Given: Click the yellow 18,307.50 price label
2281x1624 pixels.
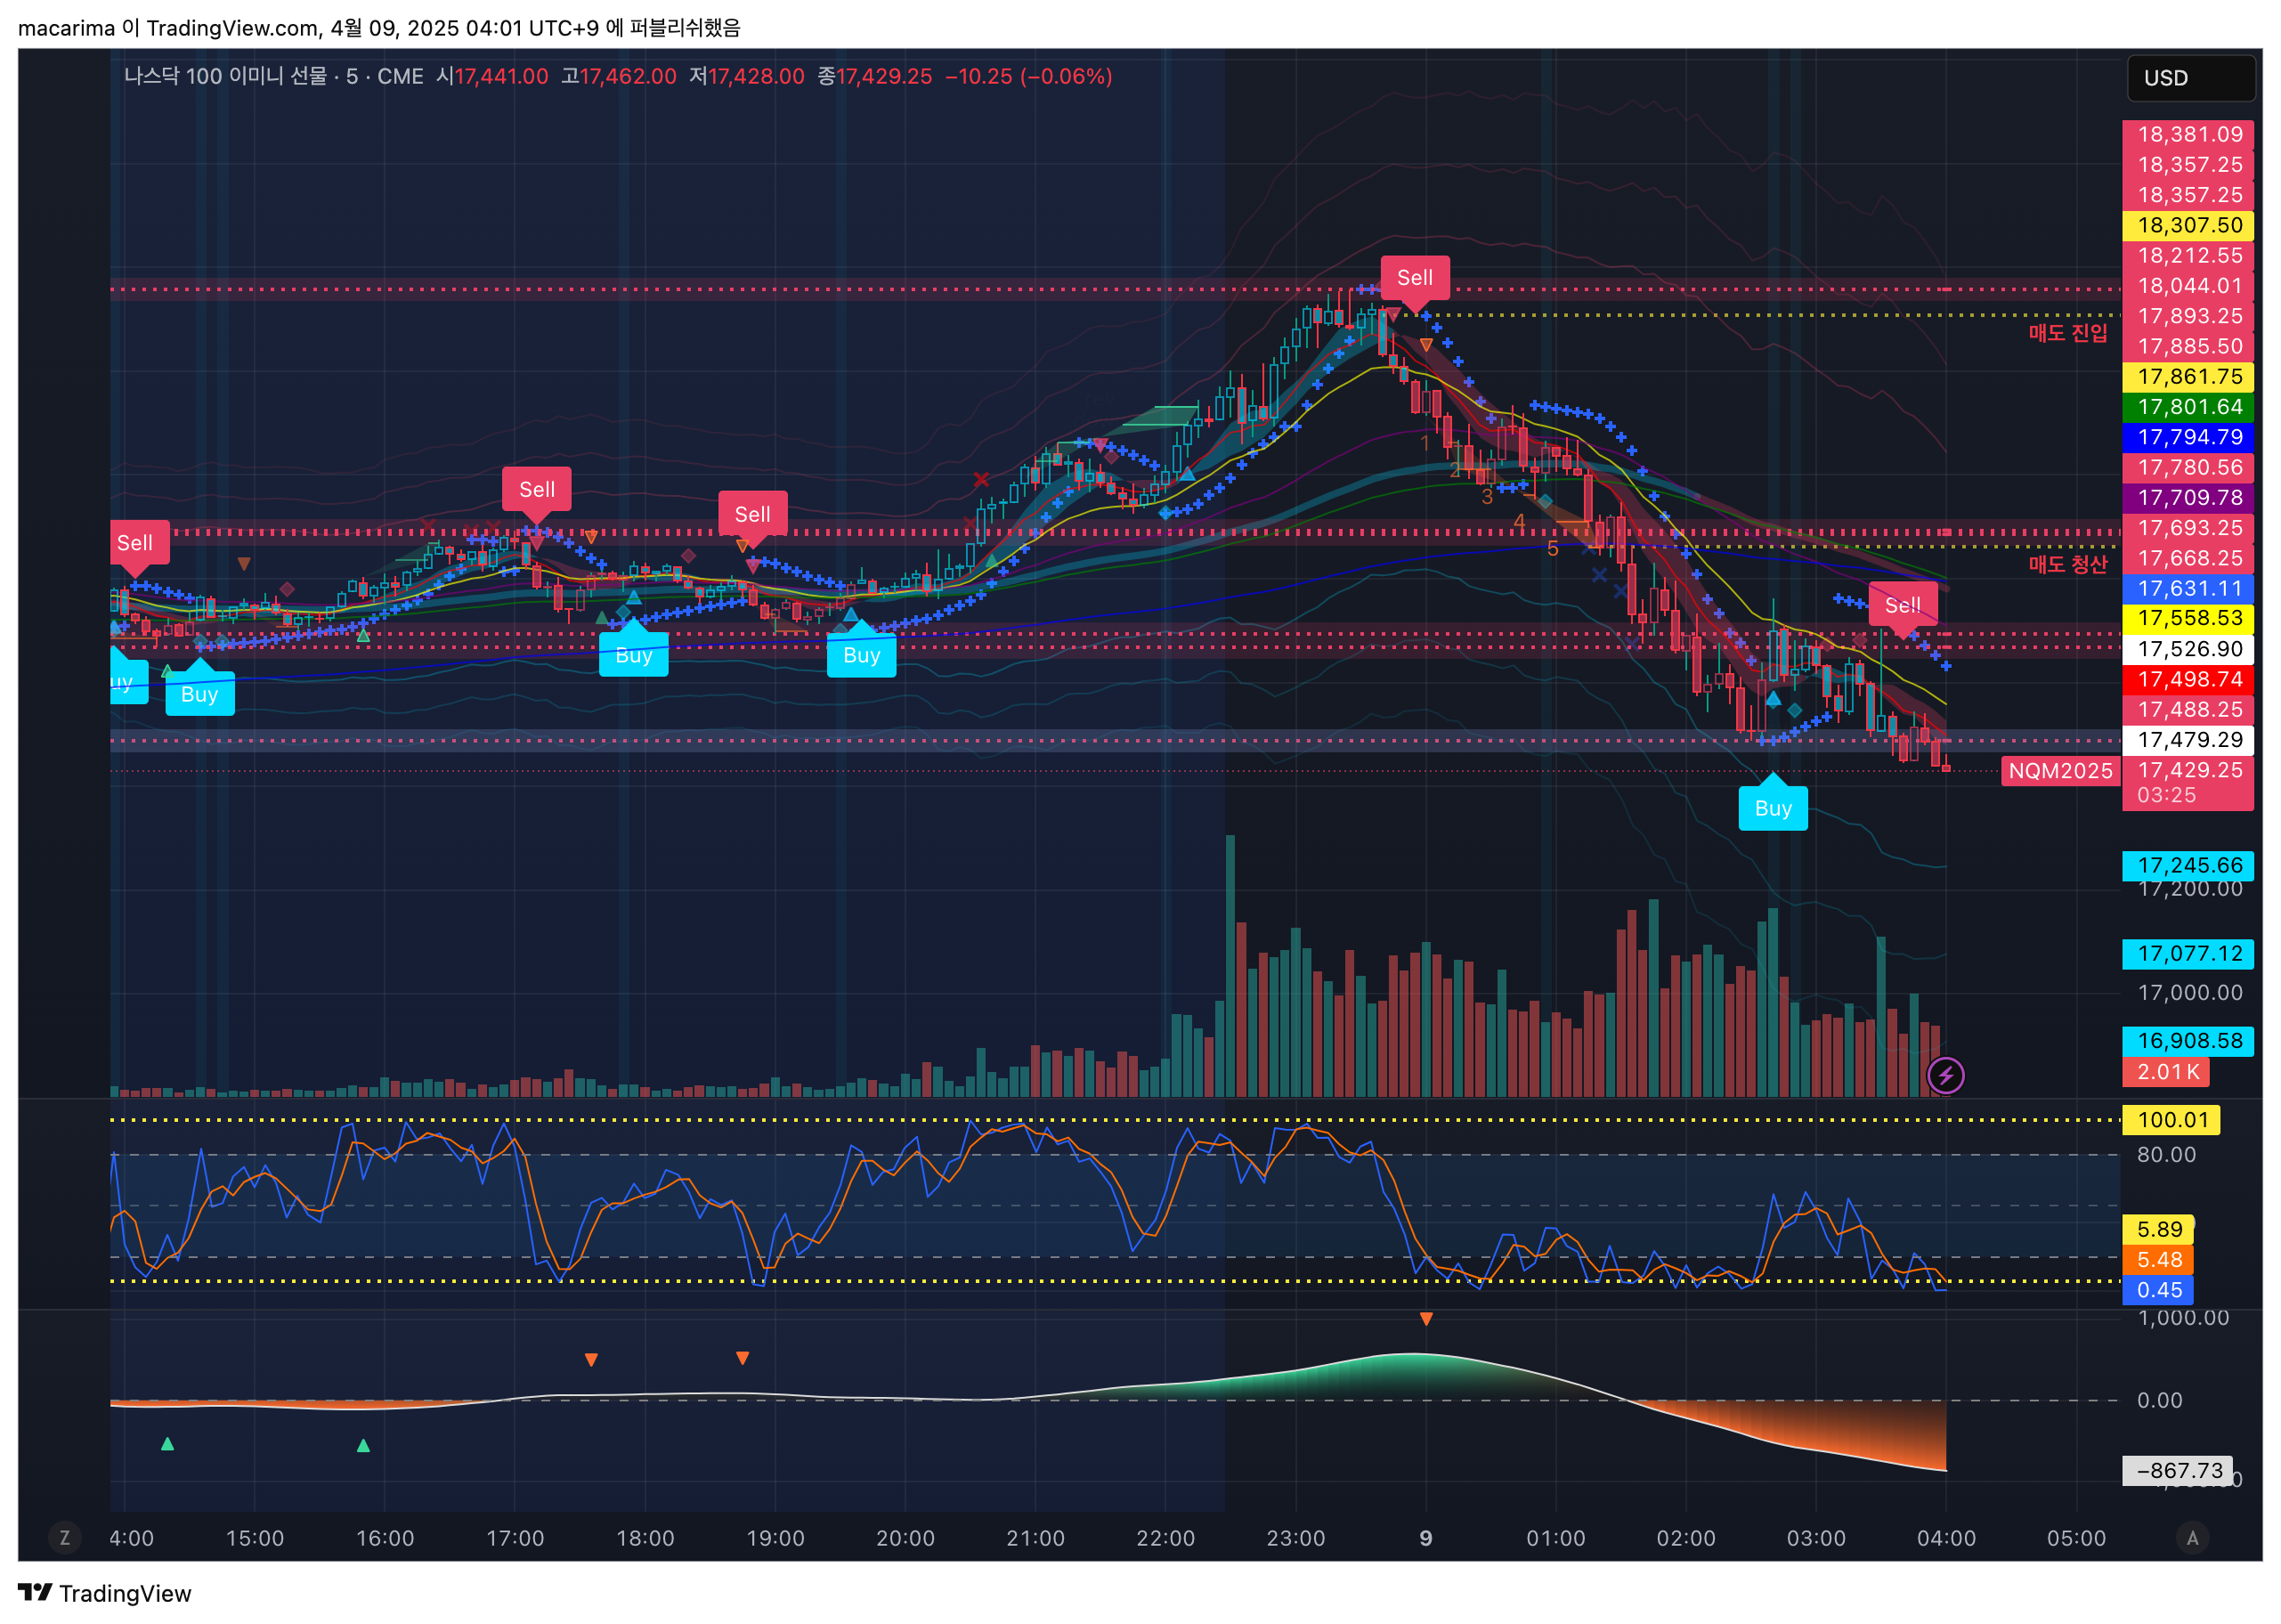Looking at the screenshot, I should (2188, 225).
